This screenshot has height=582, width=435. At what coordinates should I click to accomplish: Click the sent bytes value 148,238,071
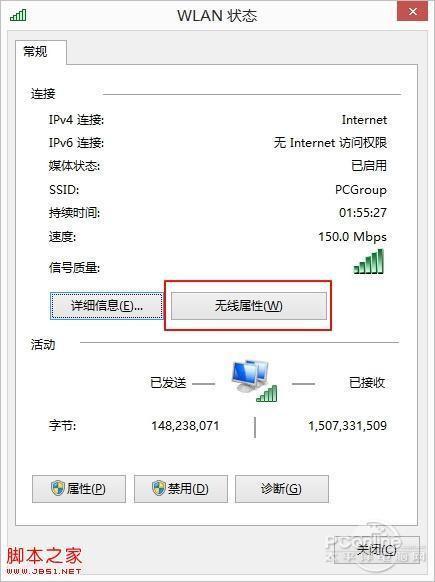click(185, 425)
